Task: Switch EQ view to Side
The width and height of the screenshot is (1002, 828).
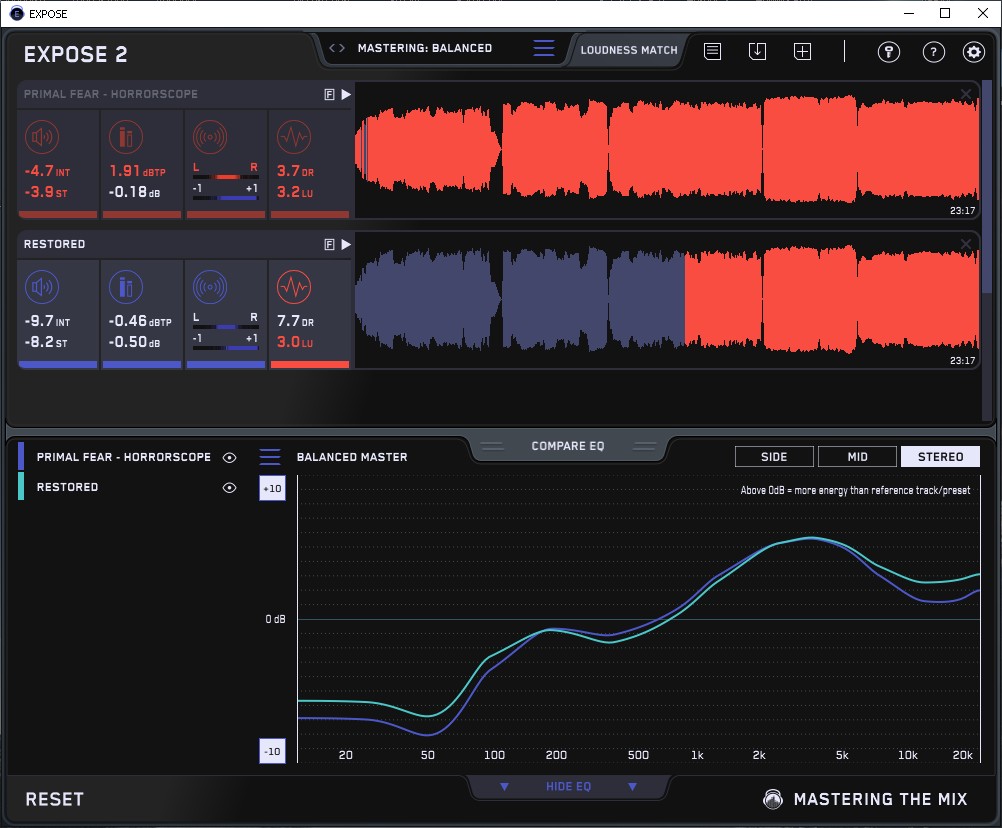Action: (774, 457)
